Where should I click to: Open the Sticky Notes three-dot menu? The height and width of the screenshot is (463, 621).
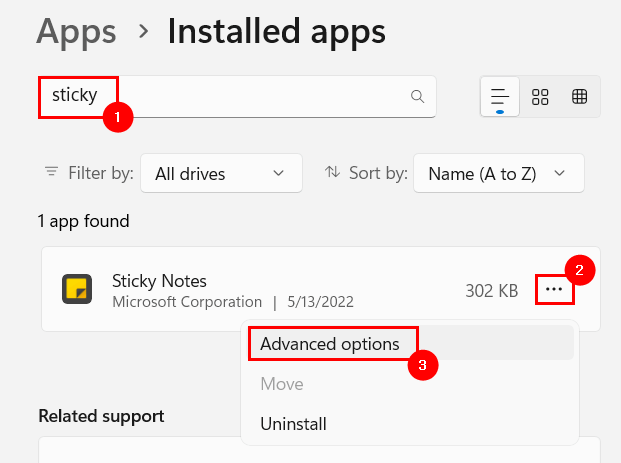(554, 290)
